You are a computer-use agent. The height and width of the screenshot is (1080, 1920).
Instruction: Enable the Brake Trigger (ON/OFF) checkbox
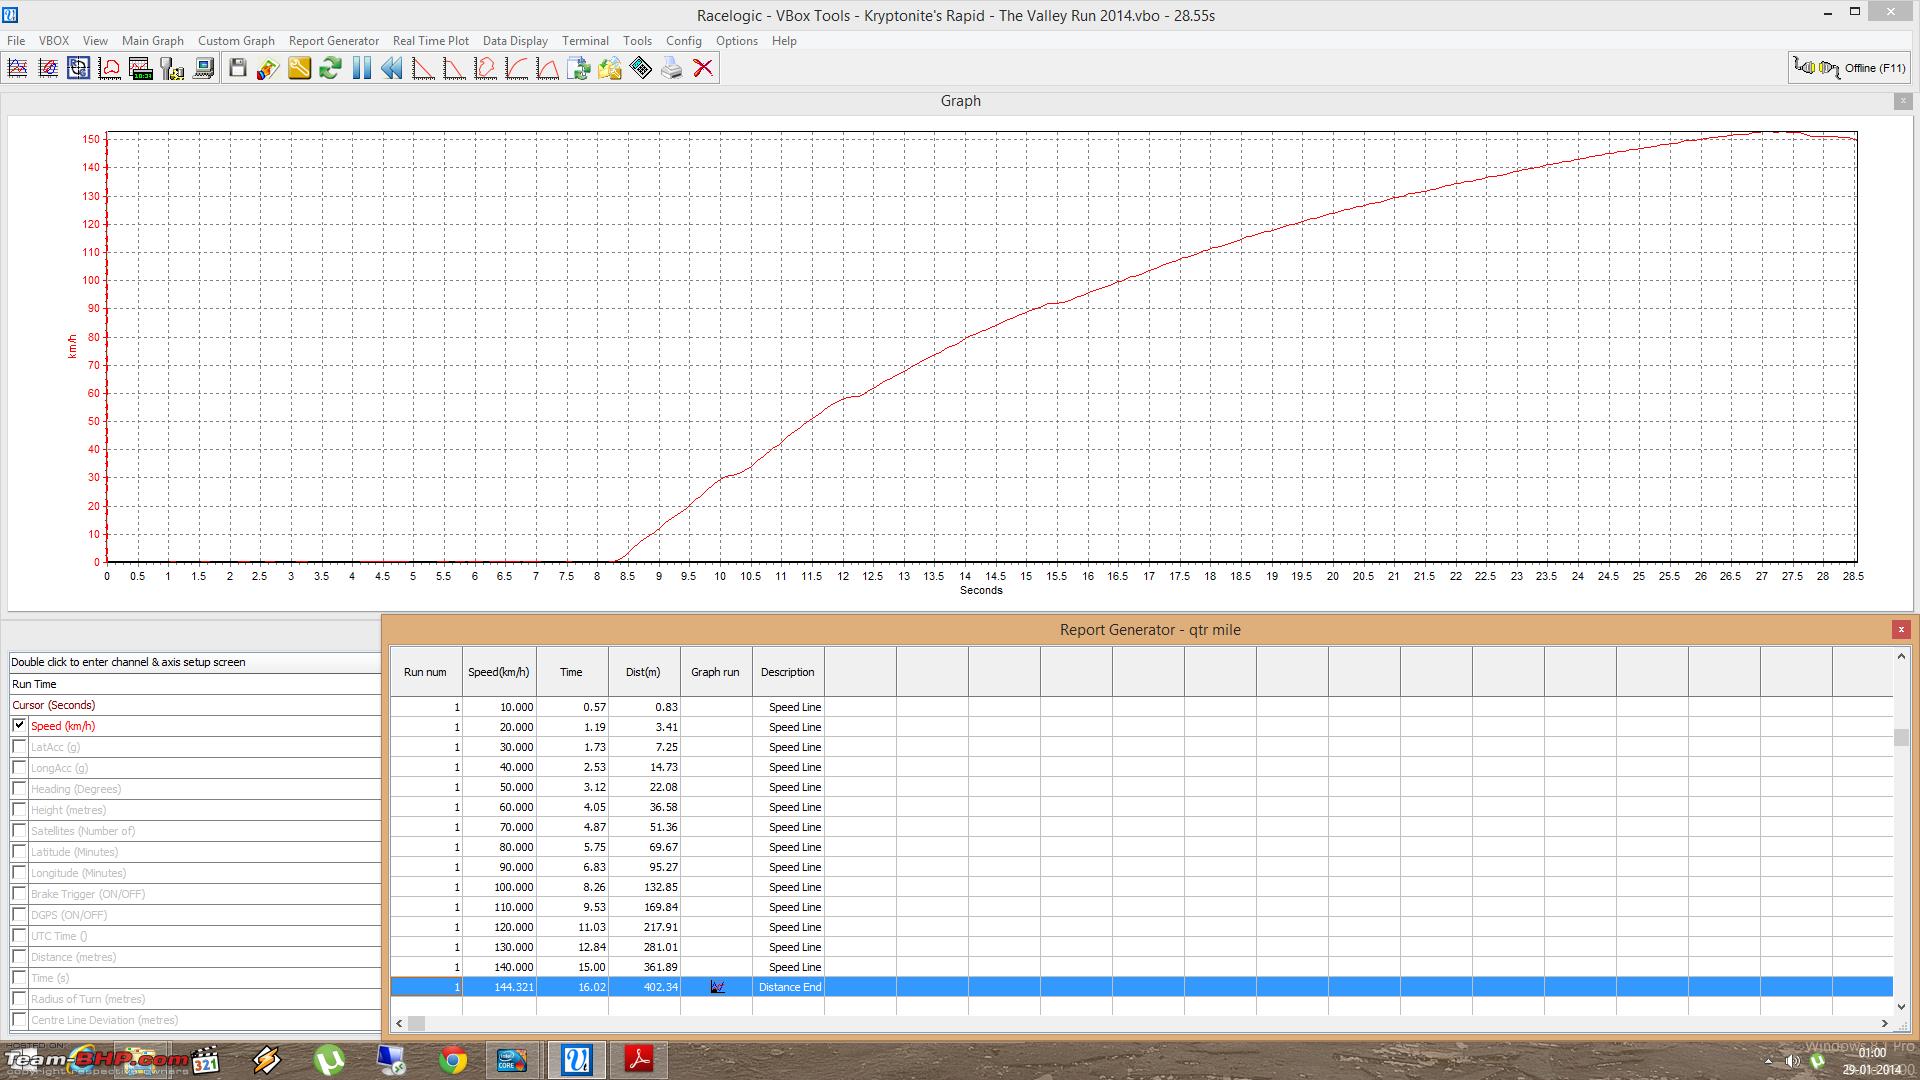pyautogui.click(x=19, y=894)
